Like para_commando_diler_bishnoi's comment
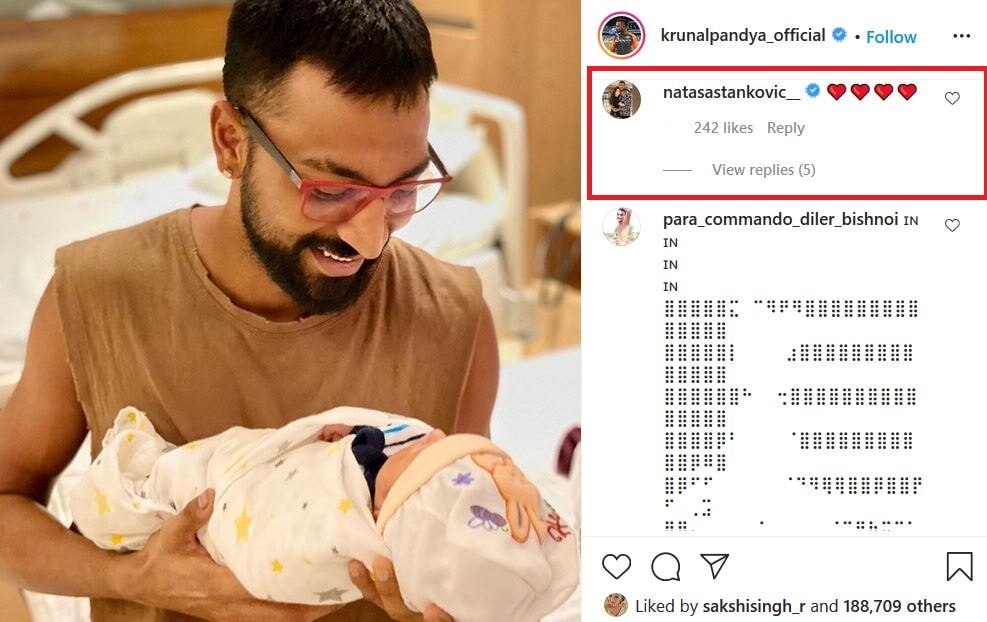This screenshot has width=987, height=622. 952,225
